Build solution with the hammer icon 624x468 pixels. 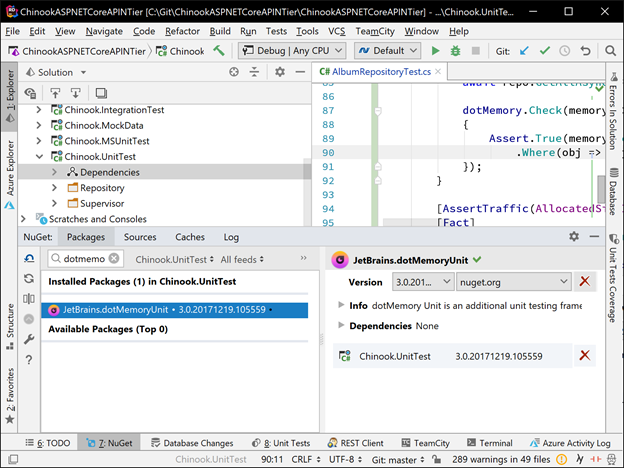click(219, 51)
